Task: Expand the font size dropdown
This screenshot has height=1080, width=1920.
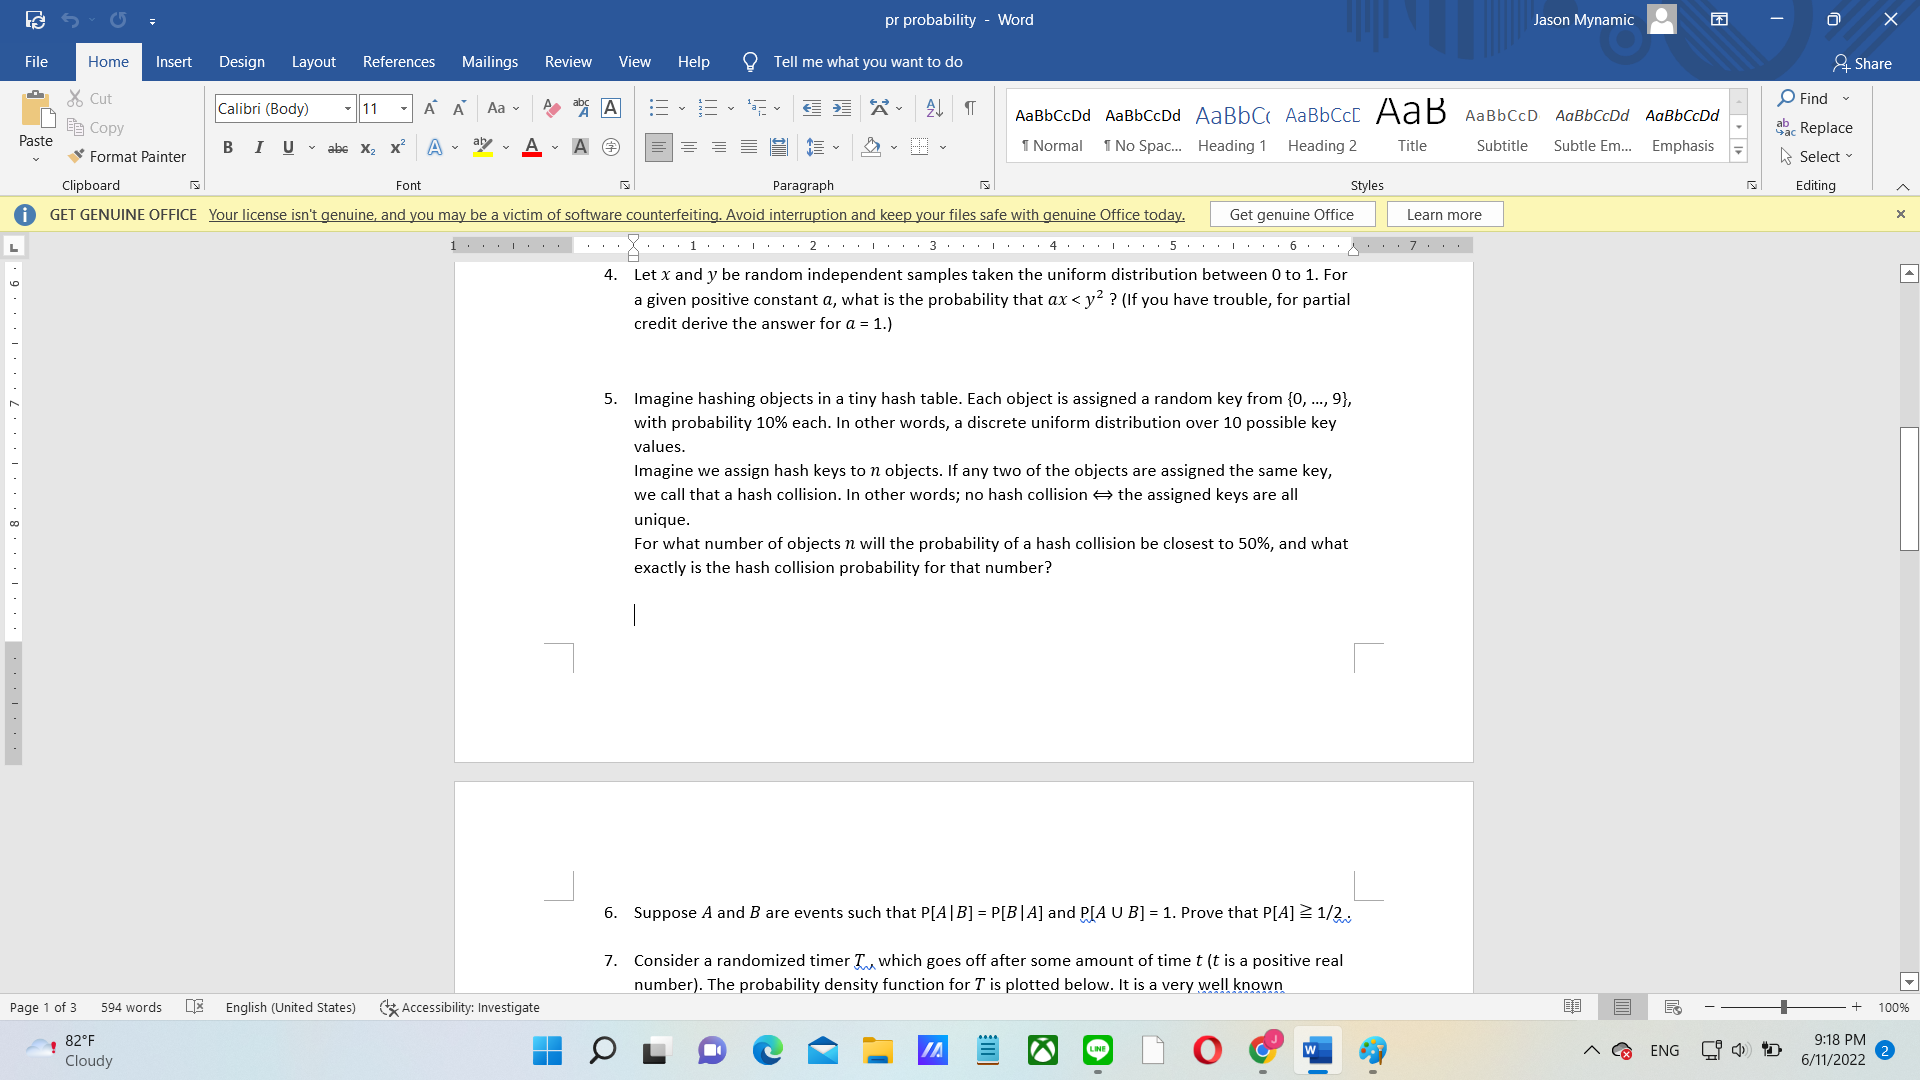Action: (404, 108)
